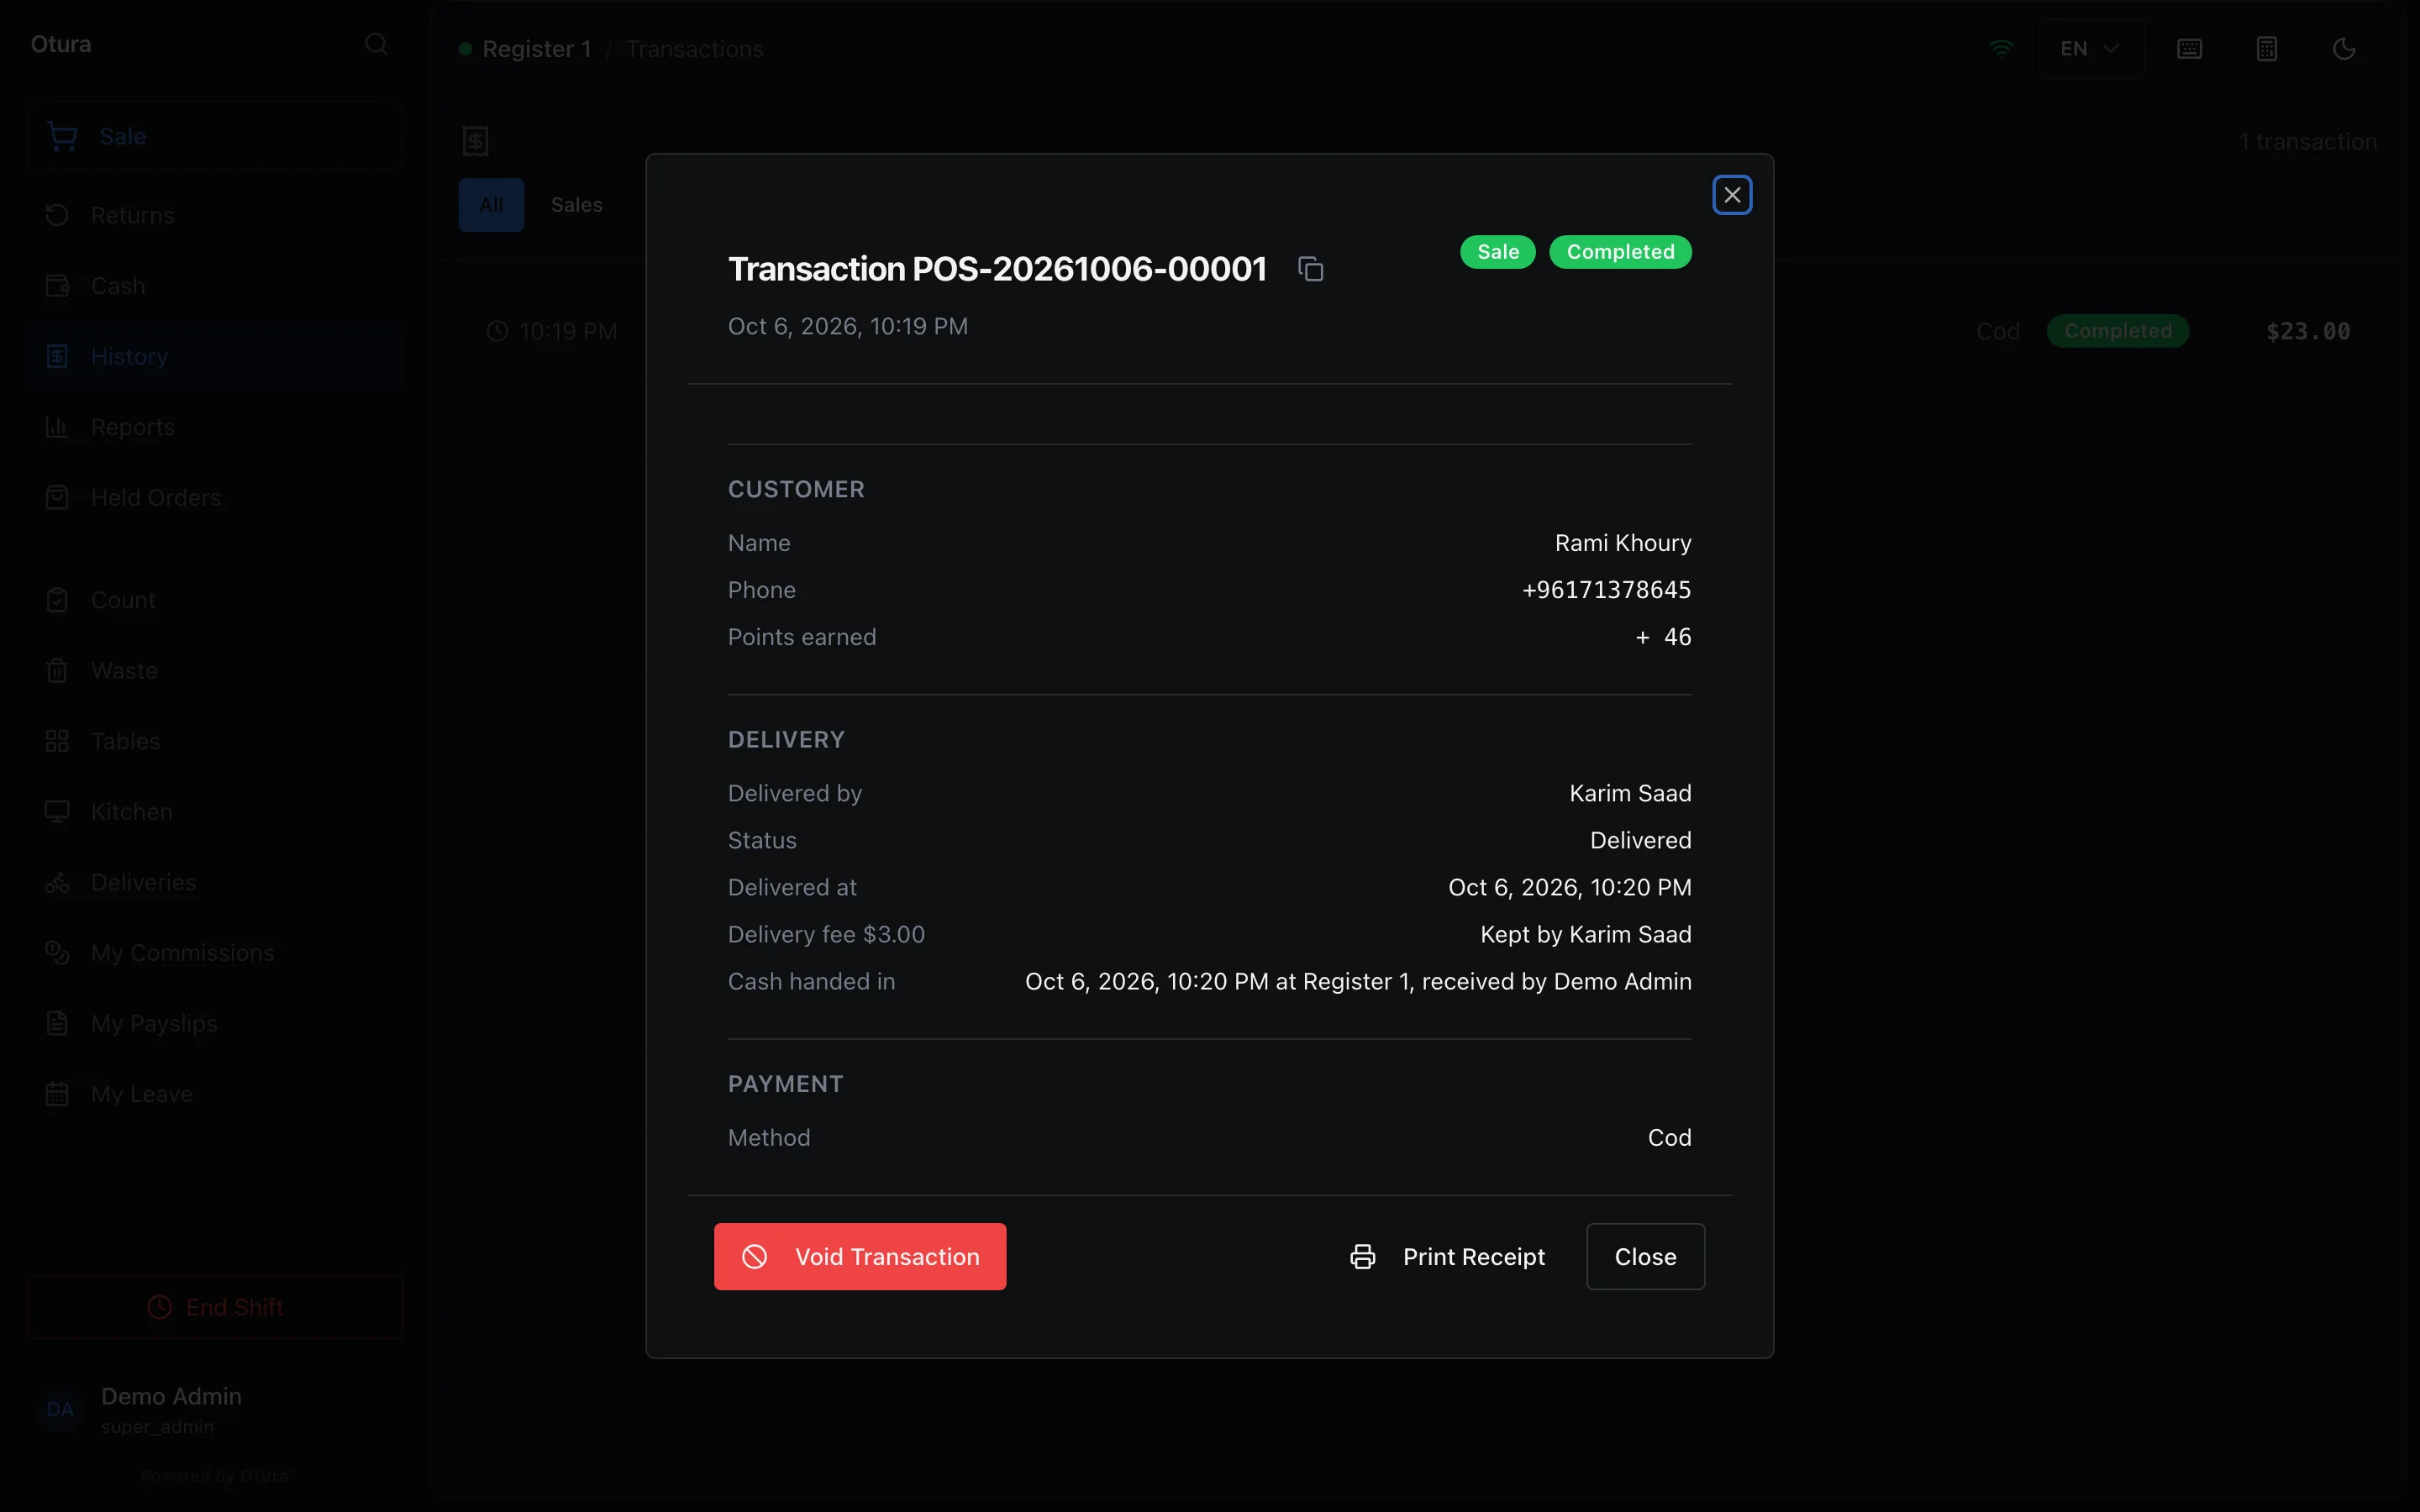Print the receipt
Viewport: 2420px width, 1512px height.
pyautogui.click(x=1447, y=1256)
